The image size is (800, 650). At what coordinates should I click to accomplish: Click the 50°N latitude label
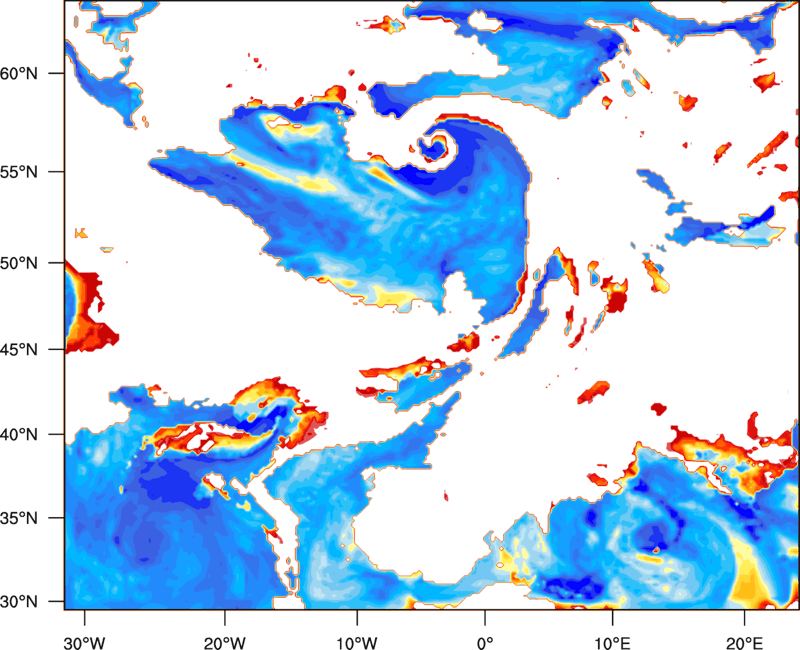(x=19, y=263)
